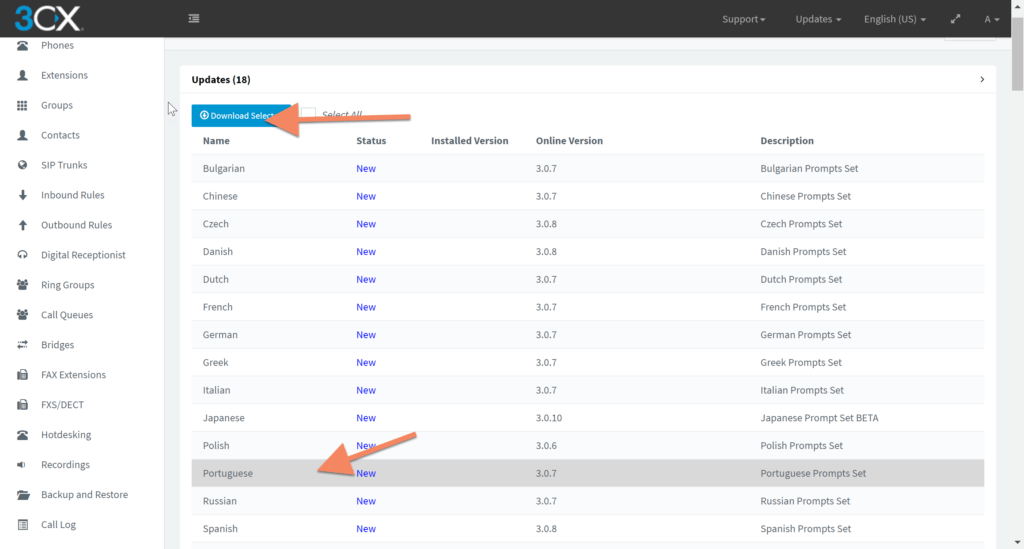
Task: Click the New status link for Bulgarian
Action: point(366,168)
